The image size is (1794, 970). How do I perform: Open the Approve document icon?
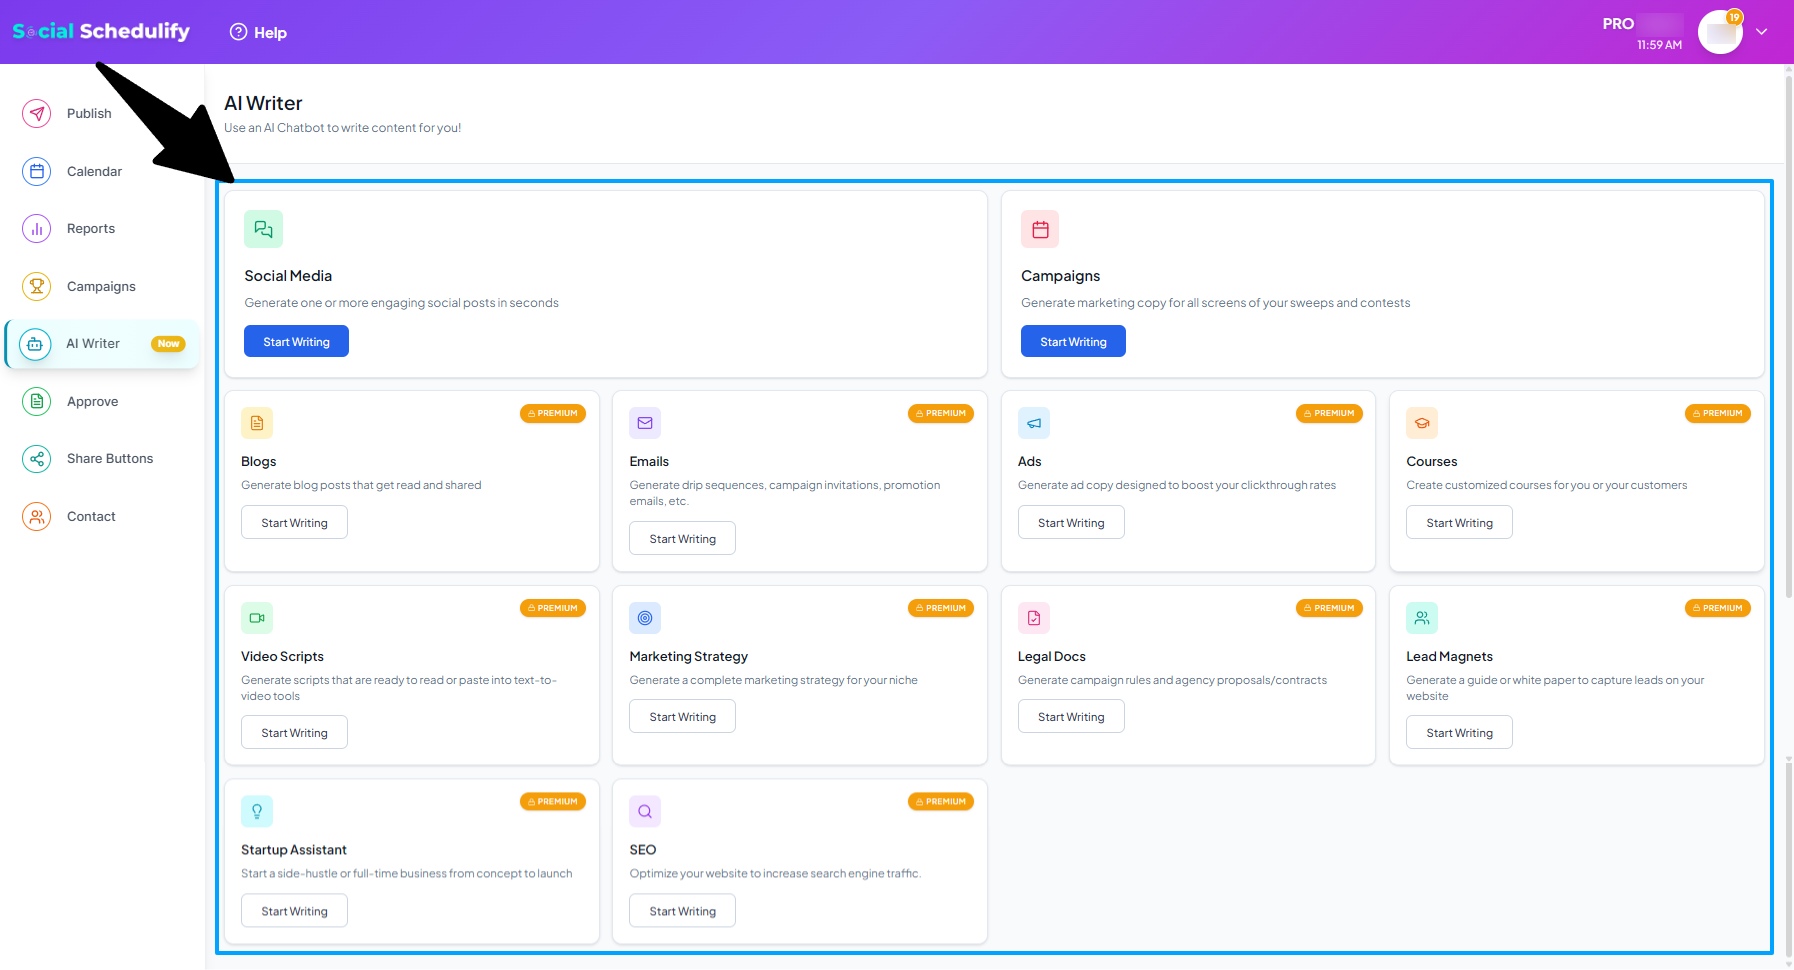pos(36,401)
